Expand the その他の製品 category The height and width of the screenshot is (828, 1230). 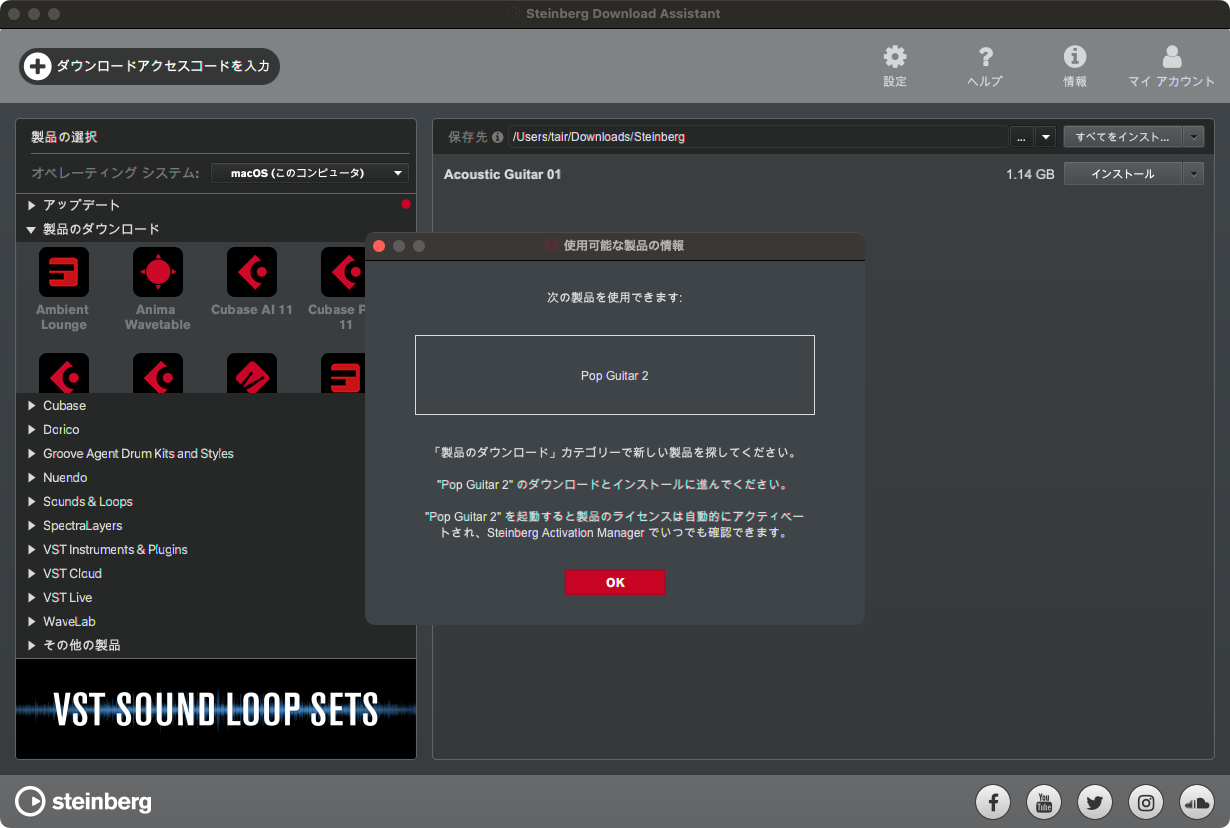point(33,646)
